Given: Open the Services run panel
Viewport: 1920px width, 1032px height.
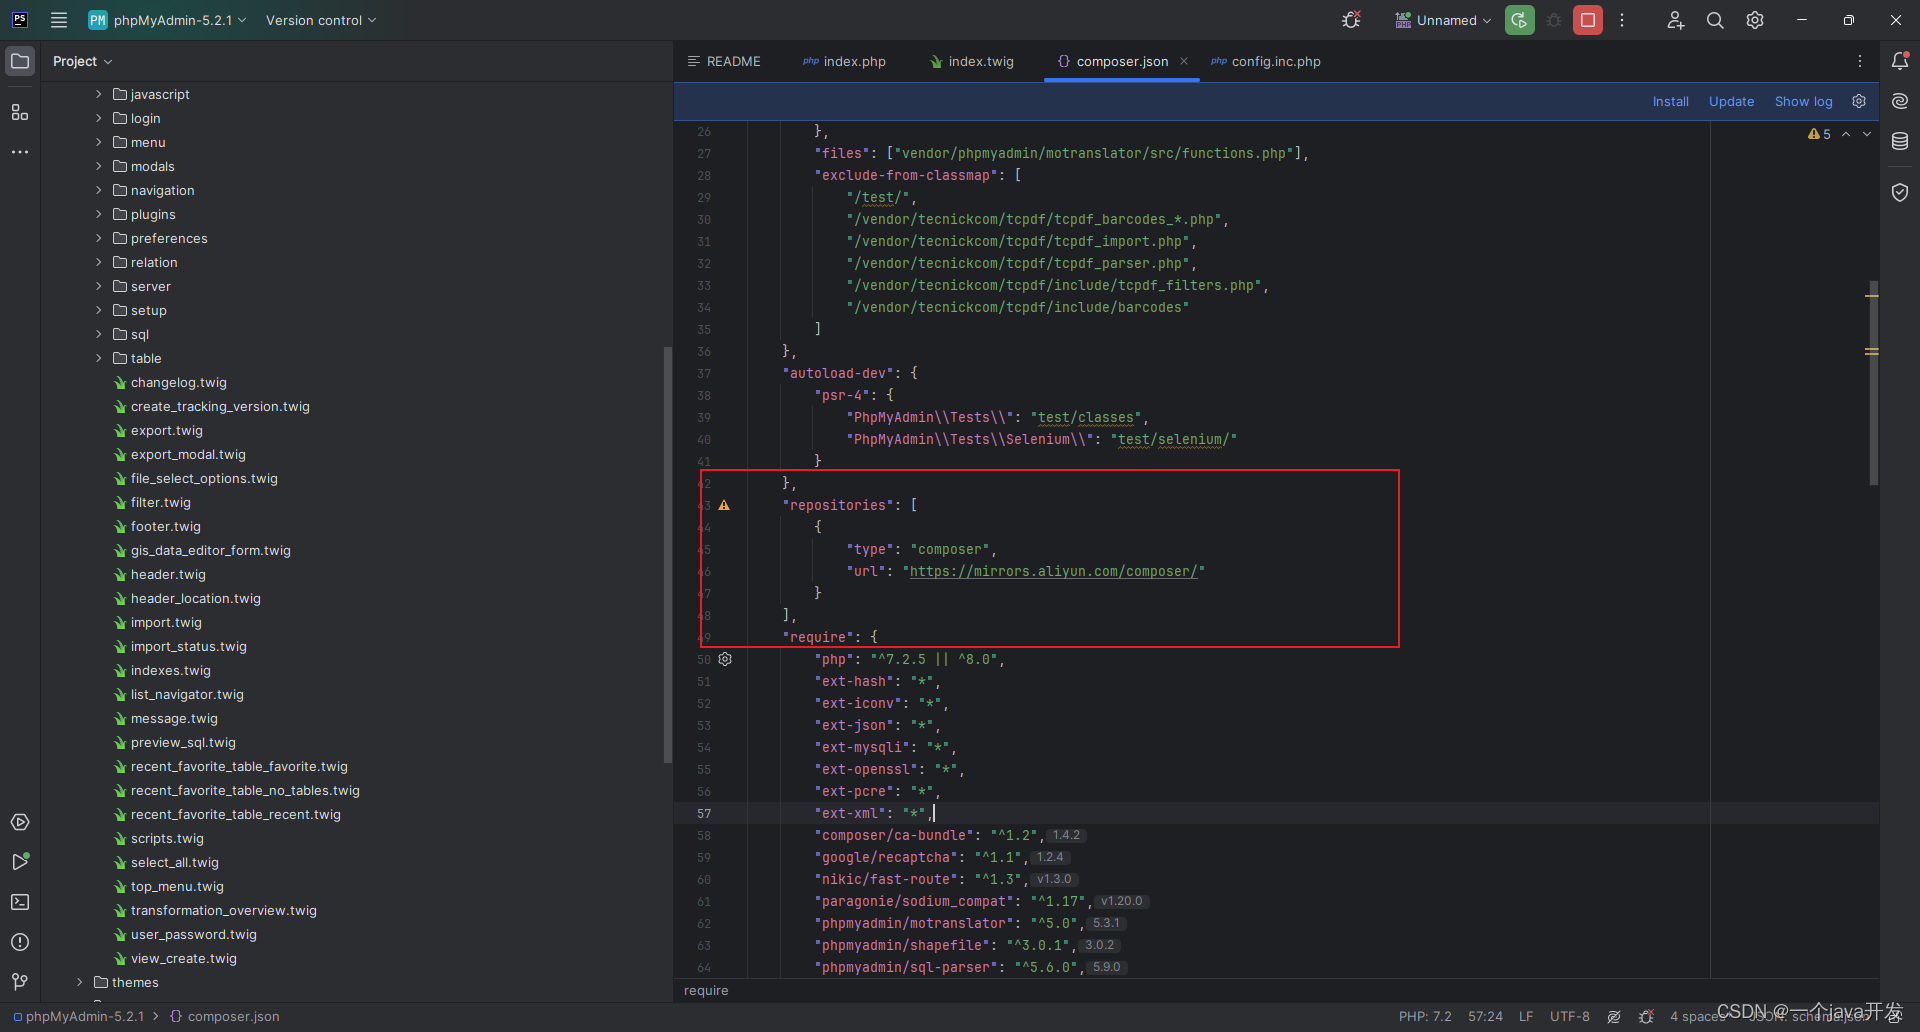Looking at the screenshot, I should (x=20, y=822).
